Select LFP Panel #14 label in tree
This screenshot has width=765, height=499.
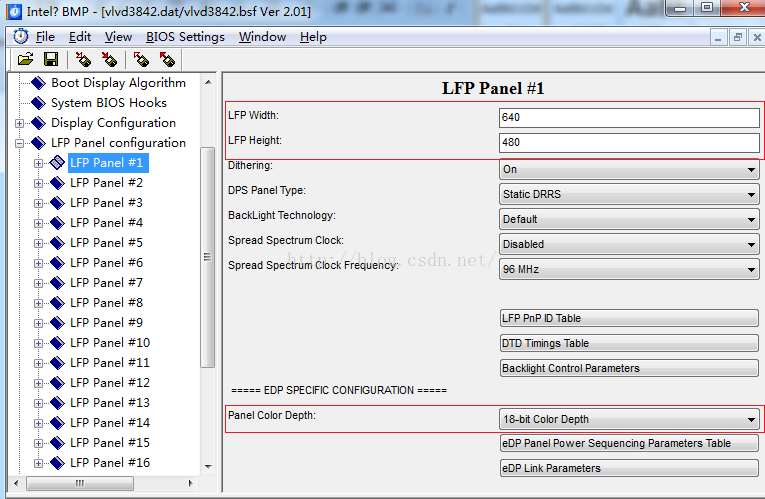(x=110, y=423)
